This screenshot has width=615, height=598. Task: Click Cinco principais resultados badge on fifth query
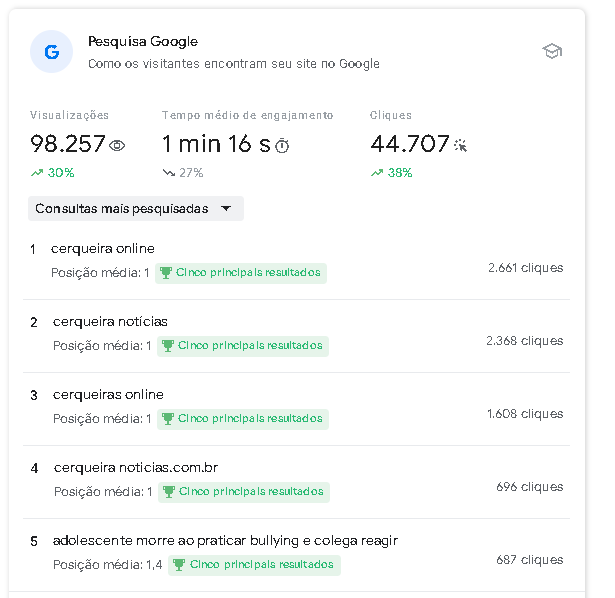(254, 565)
